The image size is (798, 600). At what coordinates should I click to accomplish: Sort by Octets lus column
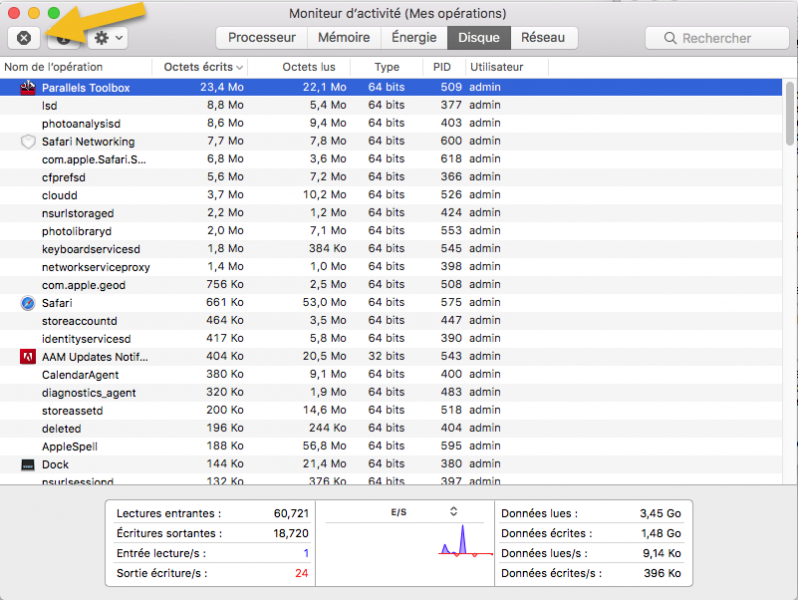click(x=299, y=67)
